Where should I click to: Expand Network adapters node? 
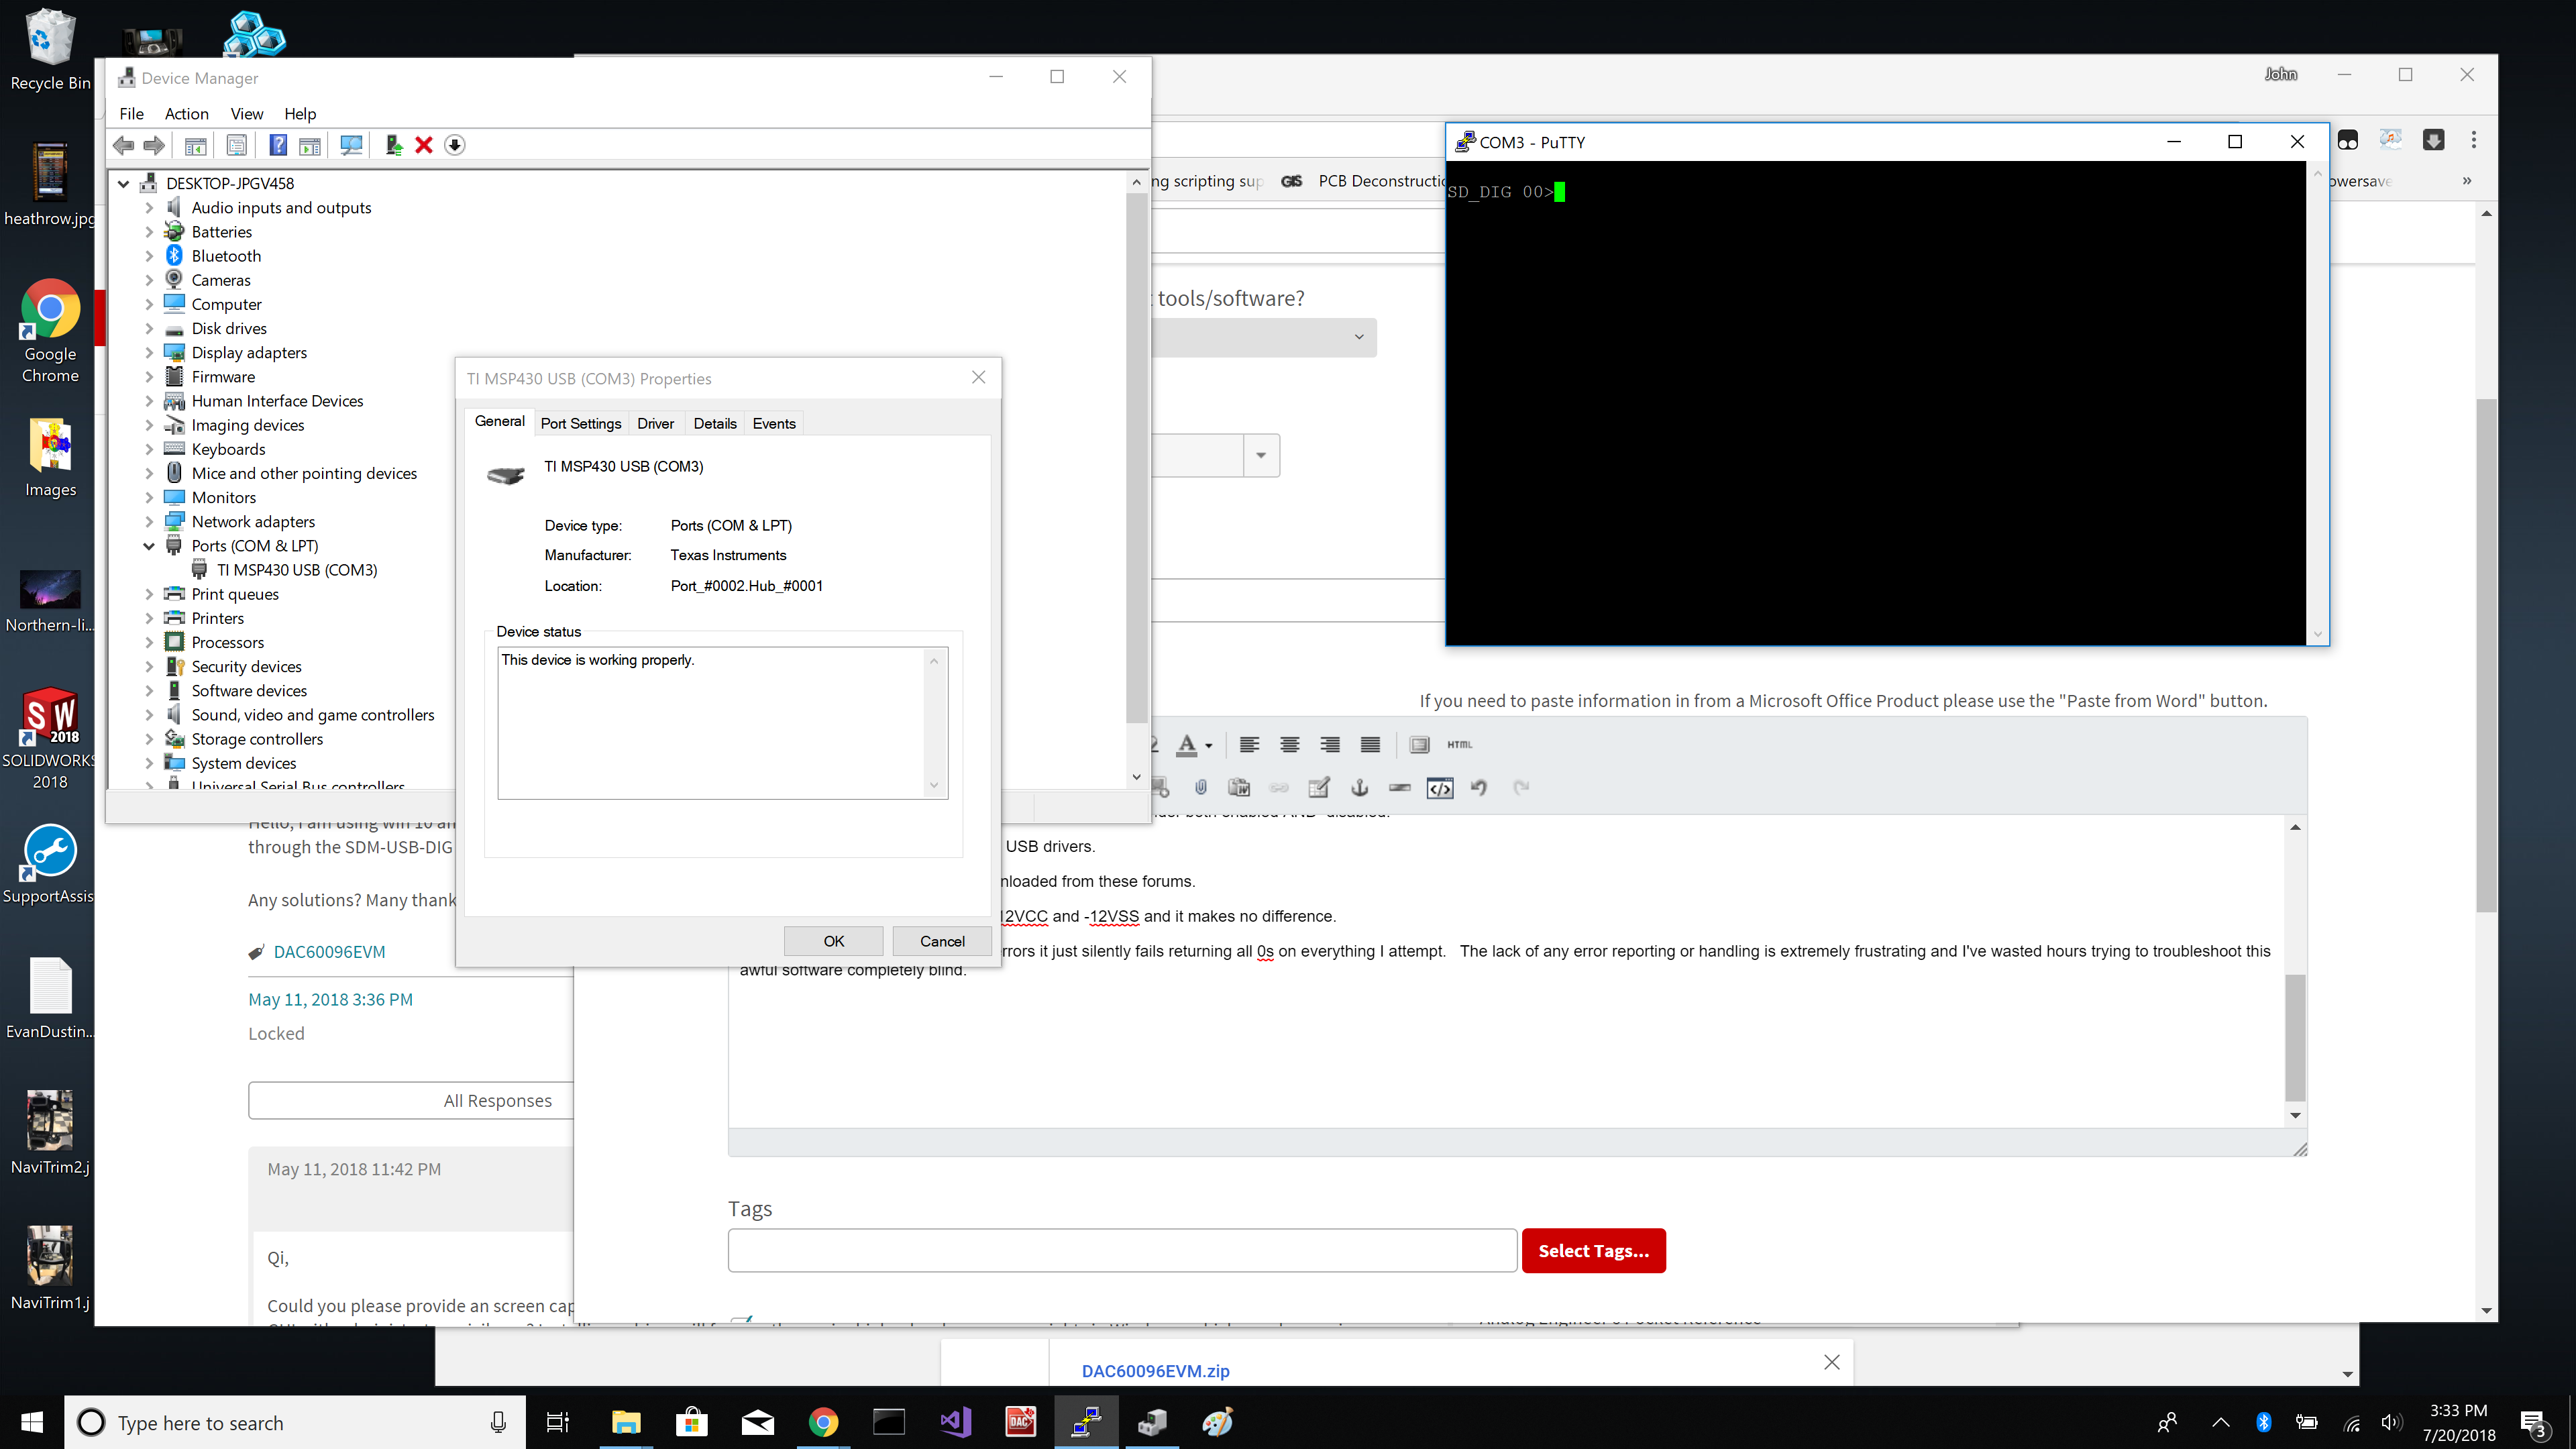click(x=149, y=522)
